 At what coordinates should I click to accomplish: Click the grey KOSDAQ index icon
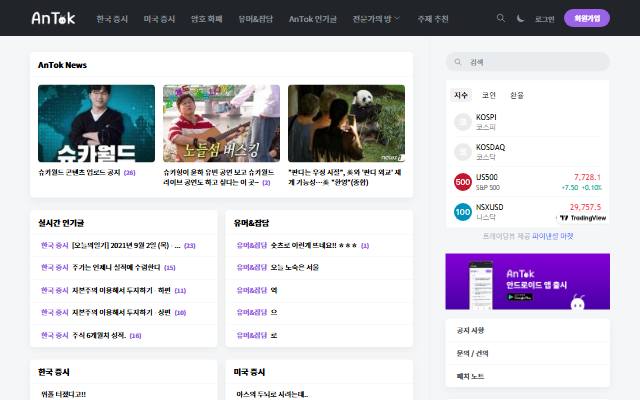[x=463, y=152]
